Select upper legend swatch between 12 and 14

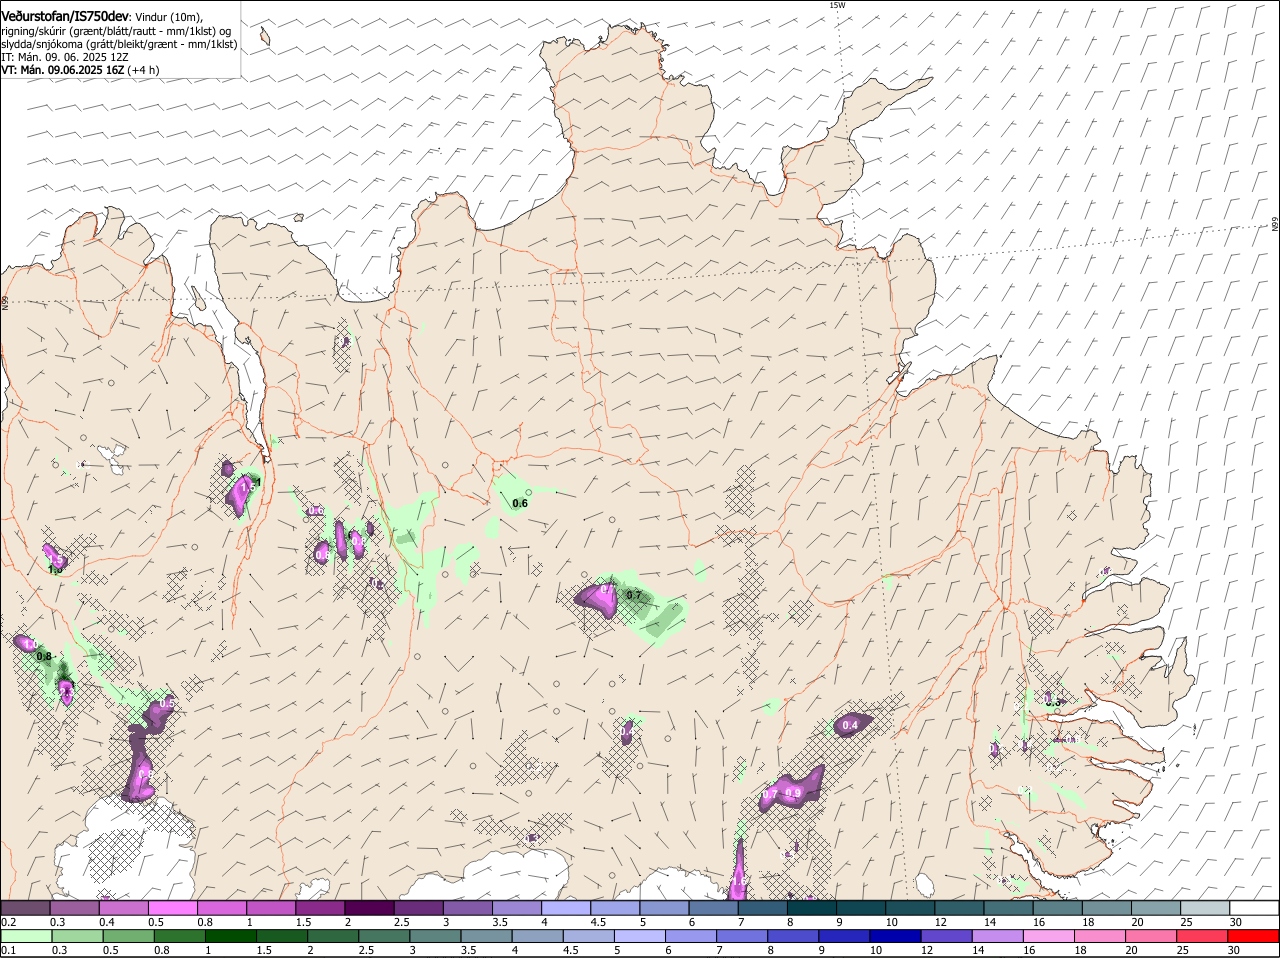959,908
